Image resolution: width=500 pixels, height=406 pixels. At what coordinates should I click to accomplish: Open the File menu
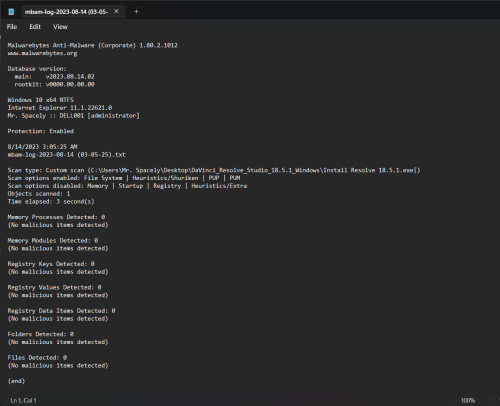[x=12, y=27]
